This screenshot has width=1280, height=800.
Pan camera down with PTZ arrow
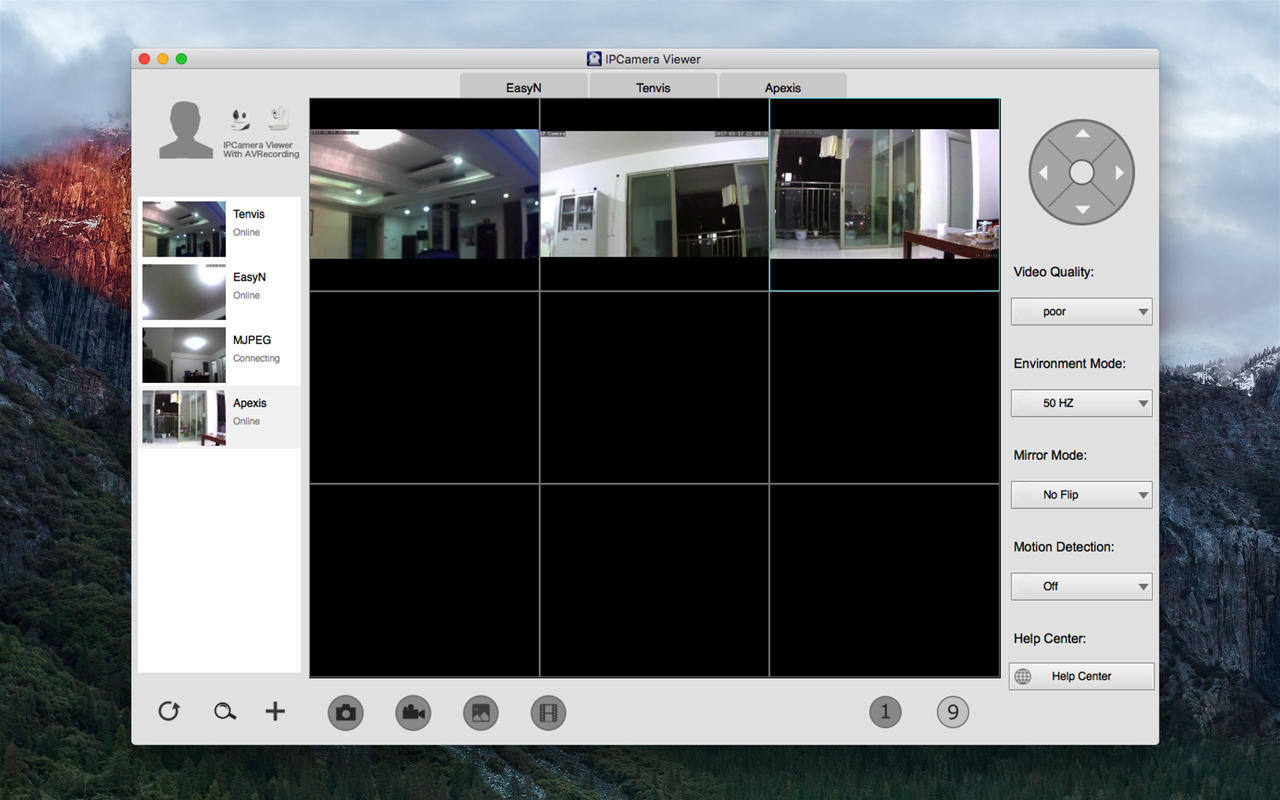point(1082,210)
